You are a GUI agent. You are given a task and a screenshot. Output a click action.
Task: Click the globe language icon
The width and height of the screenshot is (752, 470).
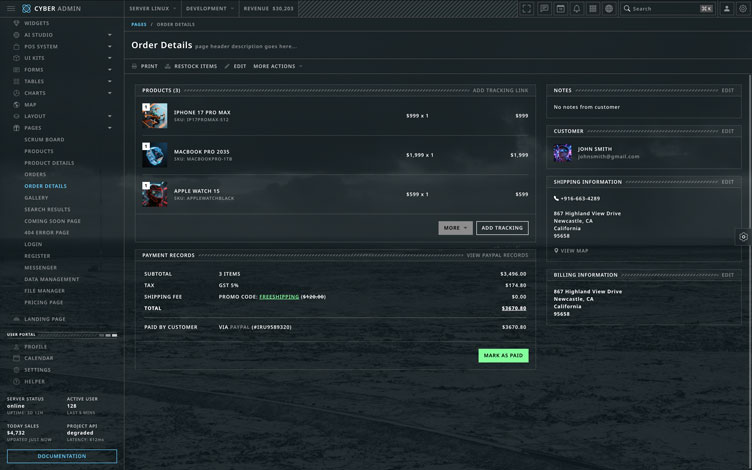[x=608, y=8]
